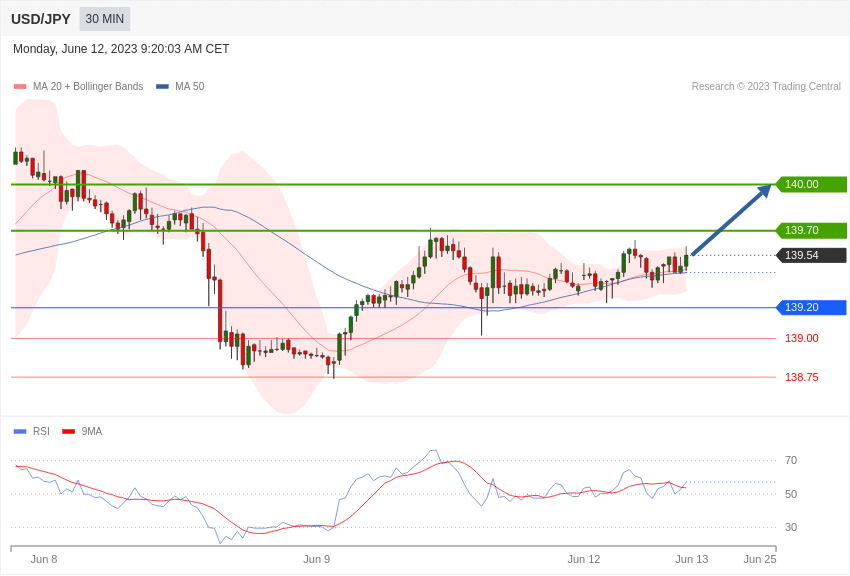Click the Trading Central copyright text
The image size is (850, 576).
tap(766, 87)
